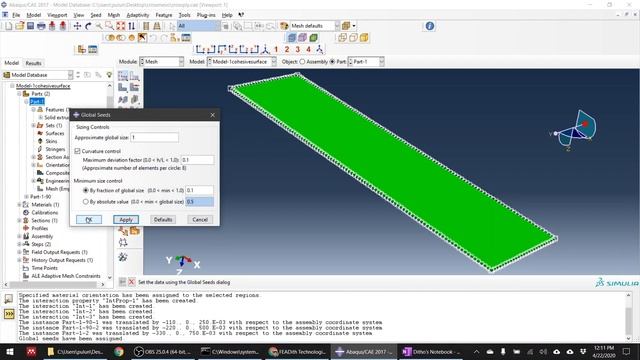
Task: Open the Model Database dropdown
Action: click(x=38, y=75)
